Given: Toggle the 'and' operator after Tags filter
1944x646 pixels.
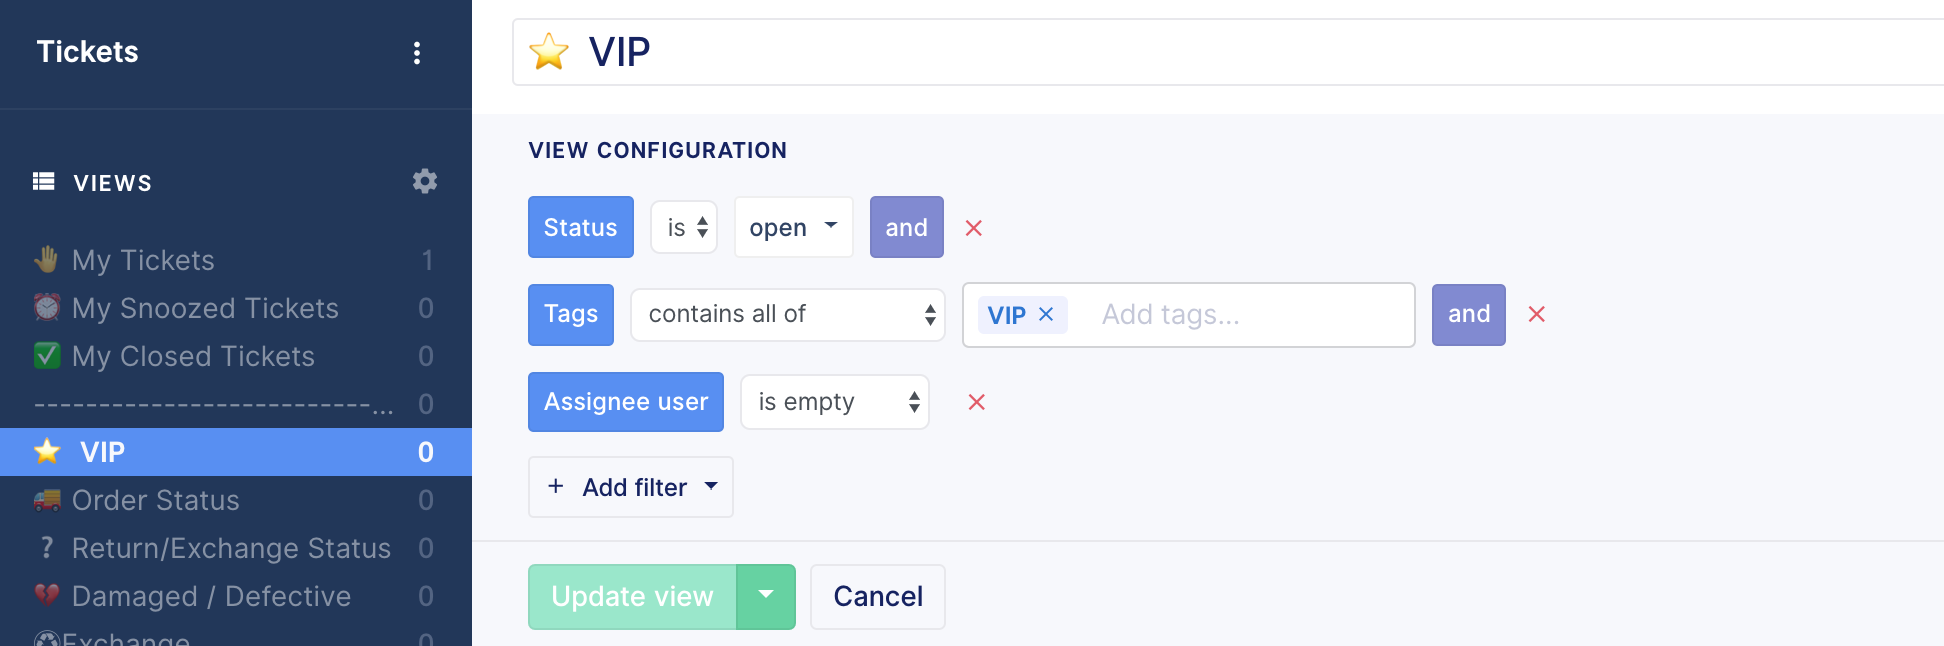Looking at the screenshot, I should point(1469,314).
